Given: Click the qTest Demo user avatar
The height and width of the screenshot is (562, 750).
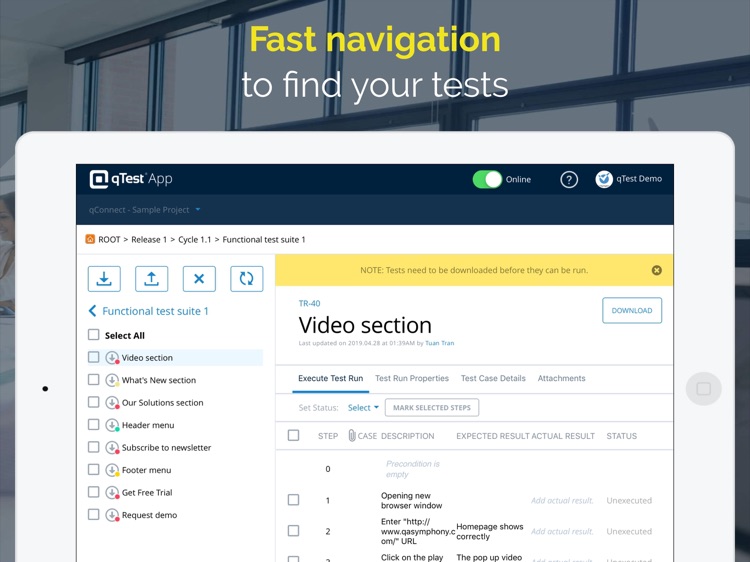Looking at the screenshot, I should point(604,179).
